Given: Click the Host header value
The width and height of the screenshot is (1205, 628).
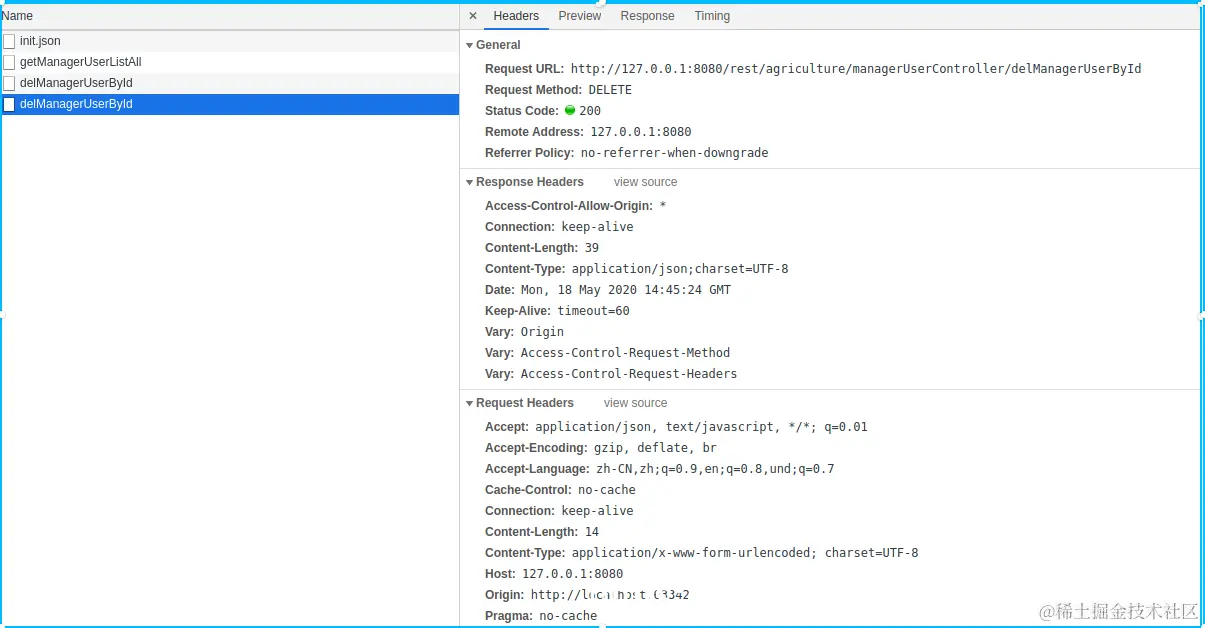Looking at the screenshot, I should (572, 574).
